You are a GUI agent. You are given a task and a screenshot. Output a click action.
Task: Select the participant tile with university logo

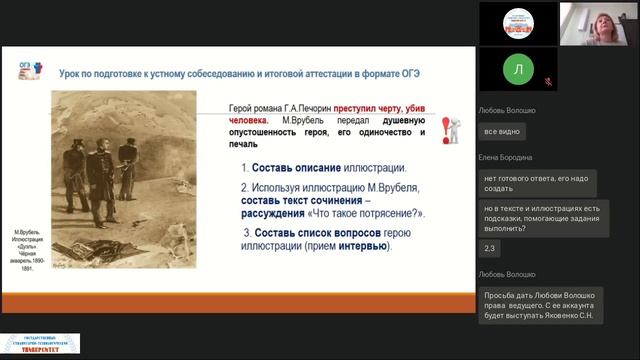(518, 23)
